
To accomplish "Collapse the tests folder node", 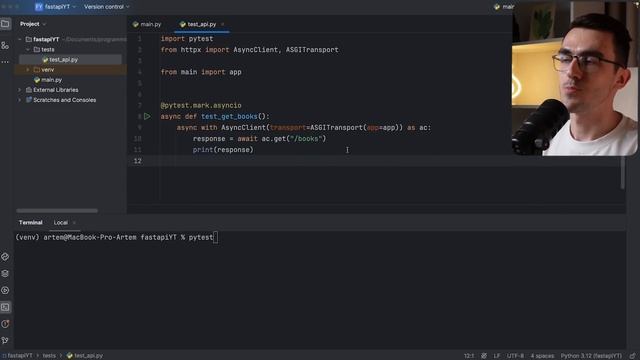I will coord(28,49).
